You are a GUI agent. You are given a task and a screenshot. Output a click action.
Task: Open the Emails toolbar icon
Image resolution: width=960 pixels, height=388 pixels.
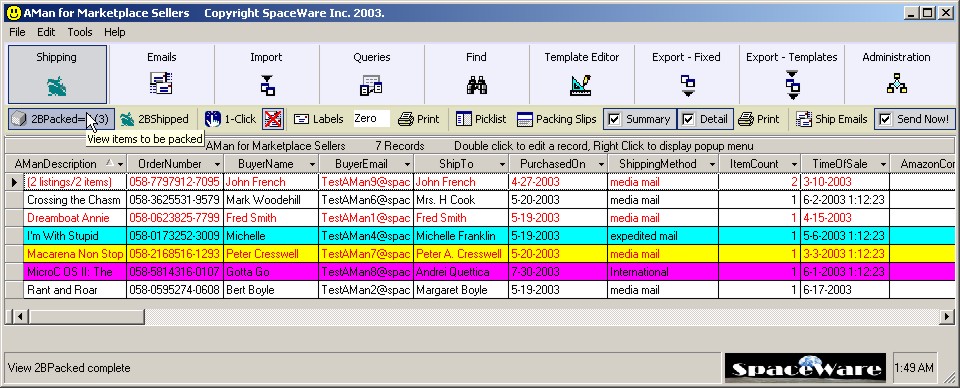(x=161, y=83)
